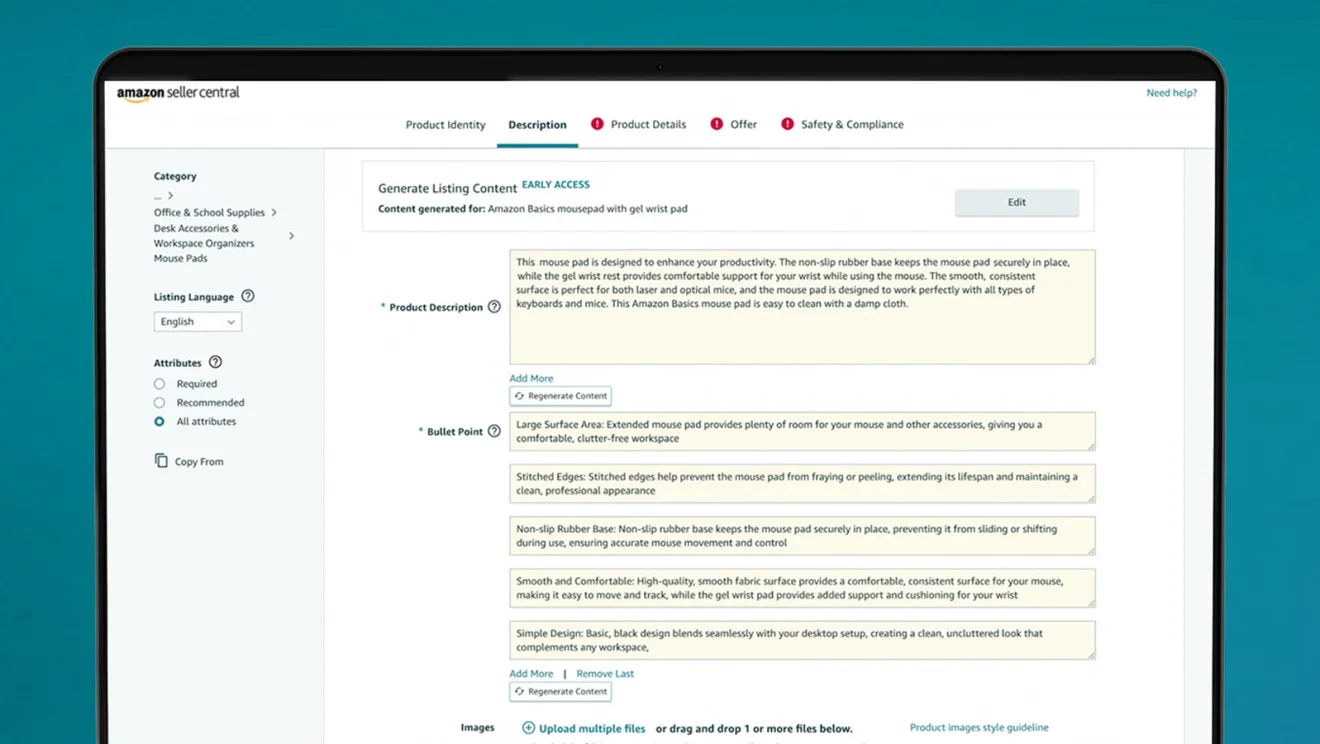Click Regenerate Content under the Product Description
The image size is (1320, 744).
pyautogui.click(x=560, y=396)
